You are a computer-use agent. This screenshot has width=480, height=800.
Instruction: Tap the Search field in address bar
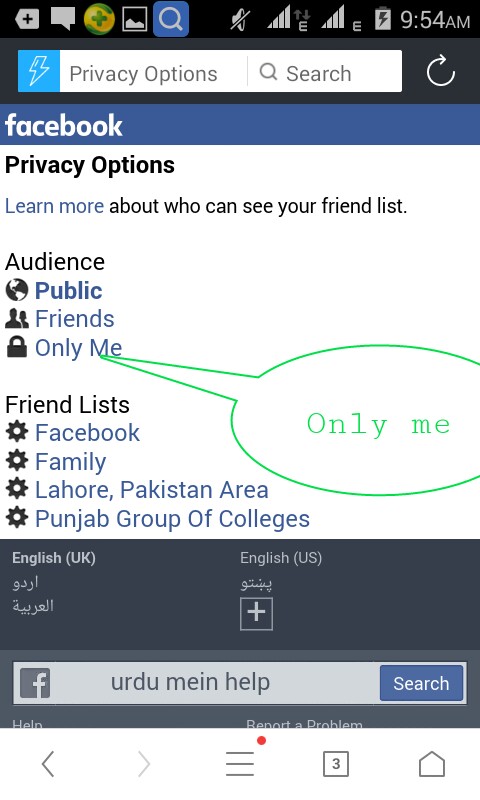(x=324, y=71)
